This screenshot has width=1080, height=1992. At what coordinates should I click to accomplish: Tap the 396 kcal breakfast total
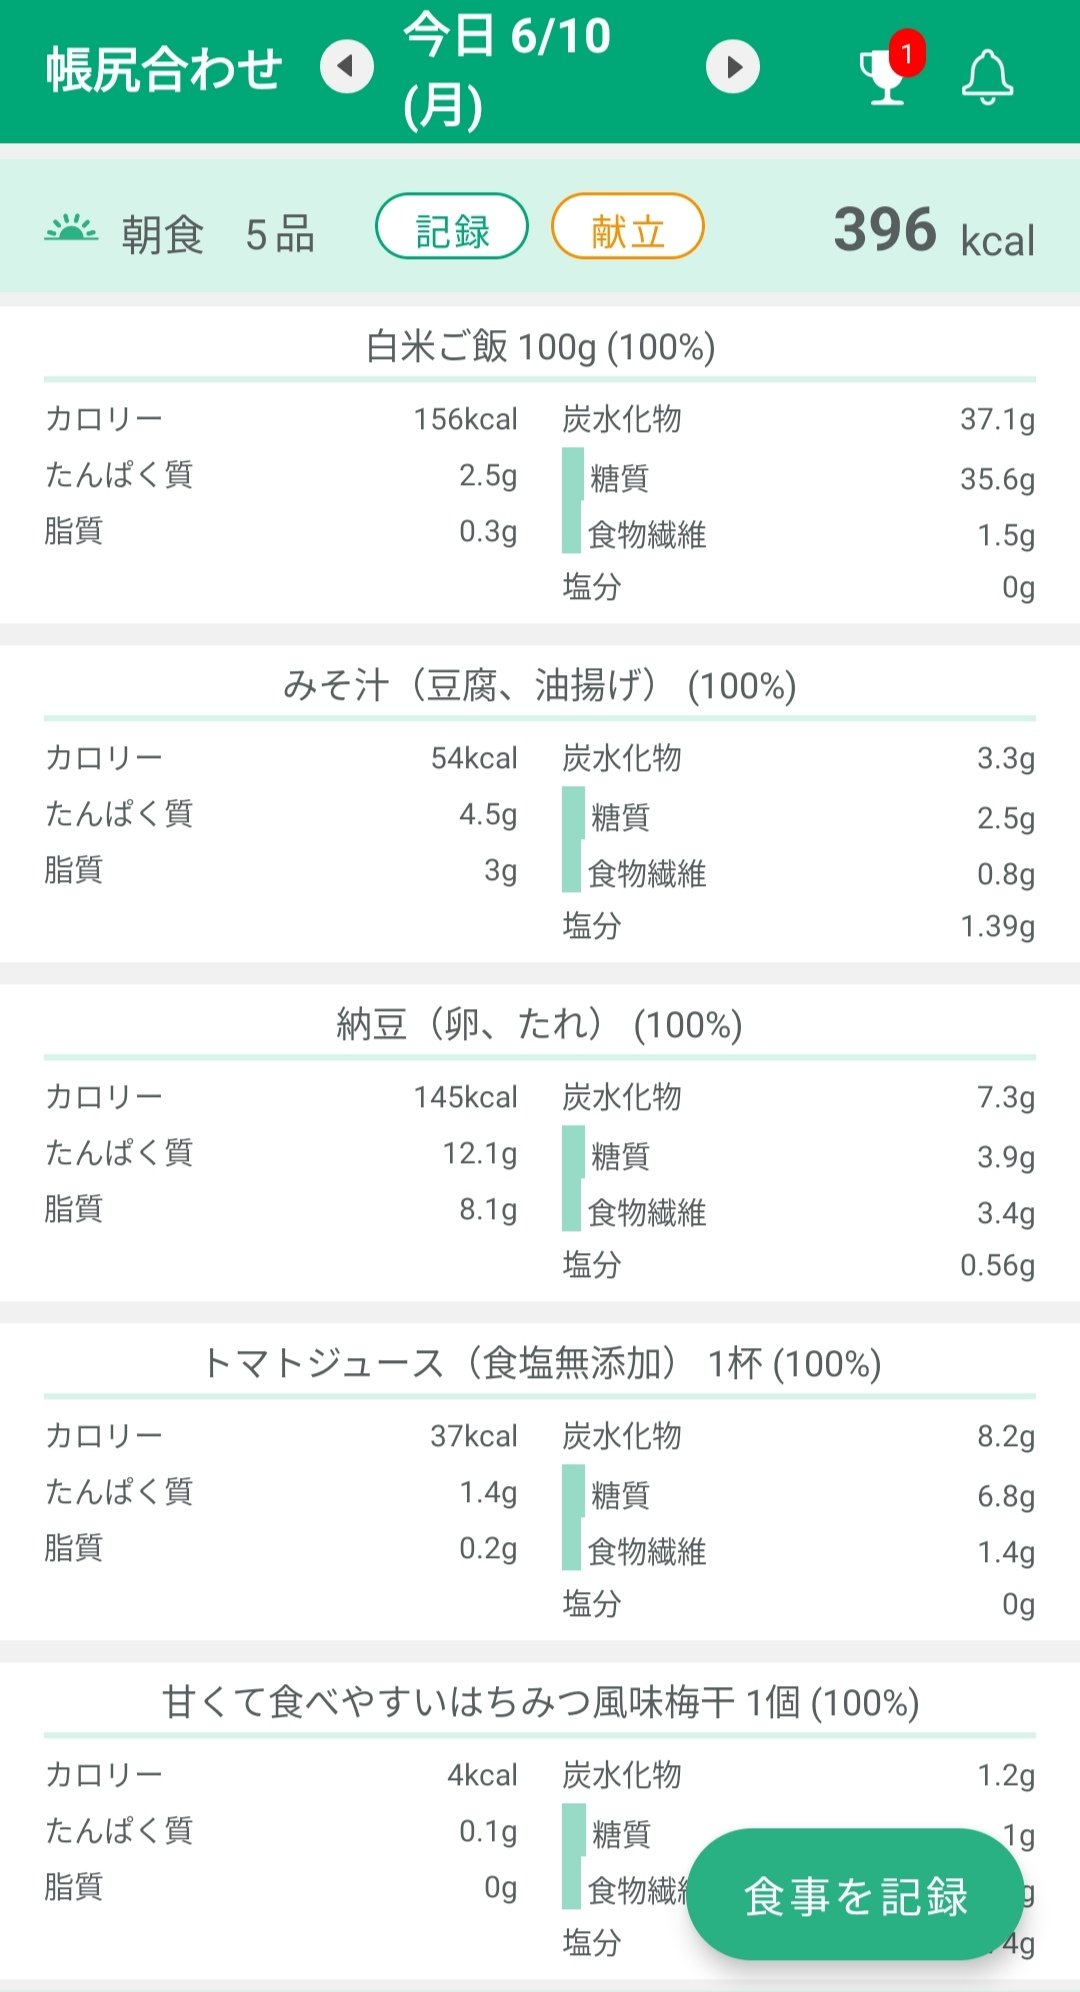pyautogui.click(x=933, y=232)
